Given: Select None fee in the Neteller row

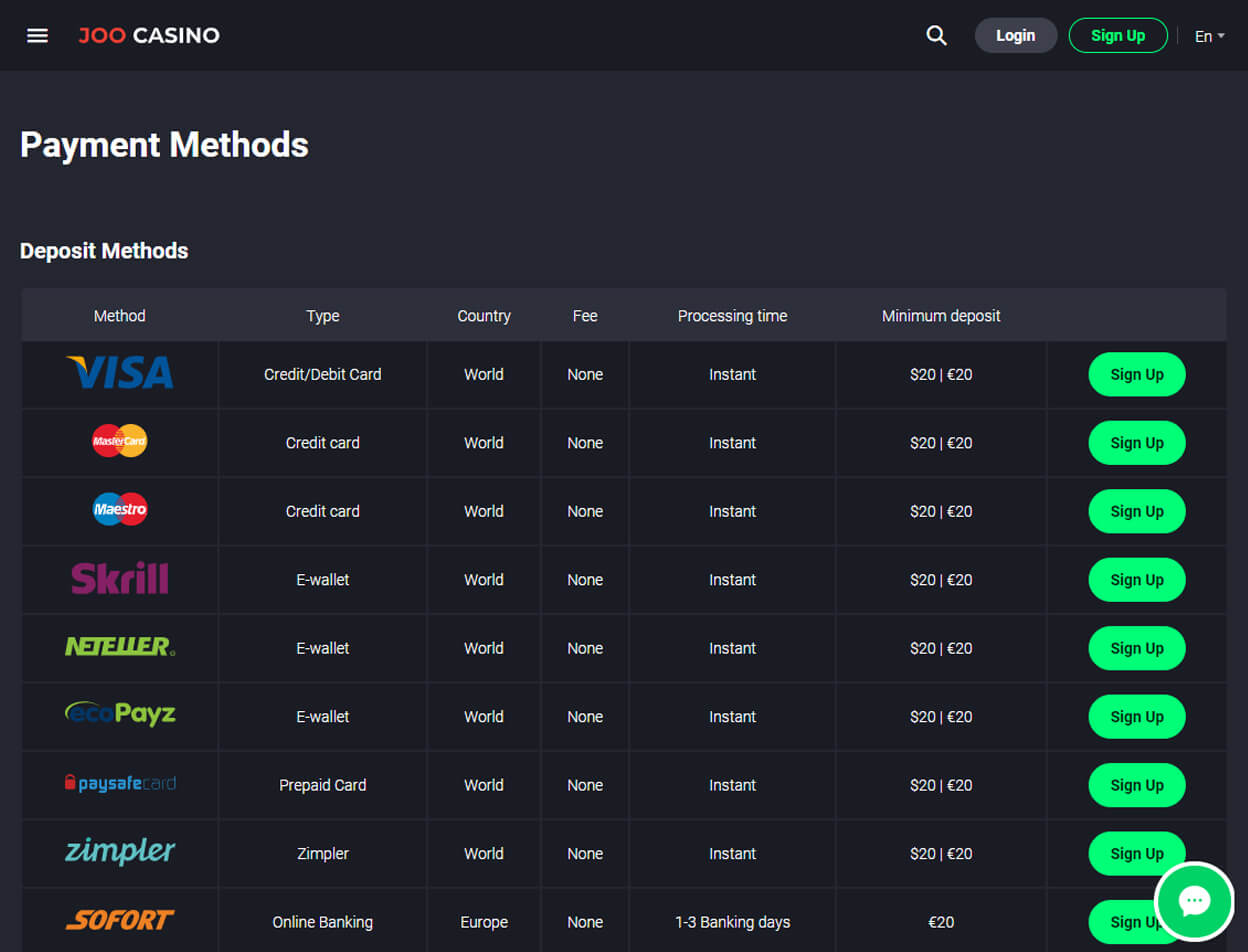Looking at the screenshot, I should click(585, 648).
